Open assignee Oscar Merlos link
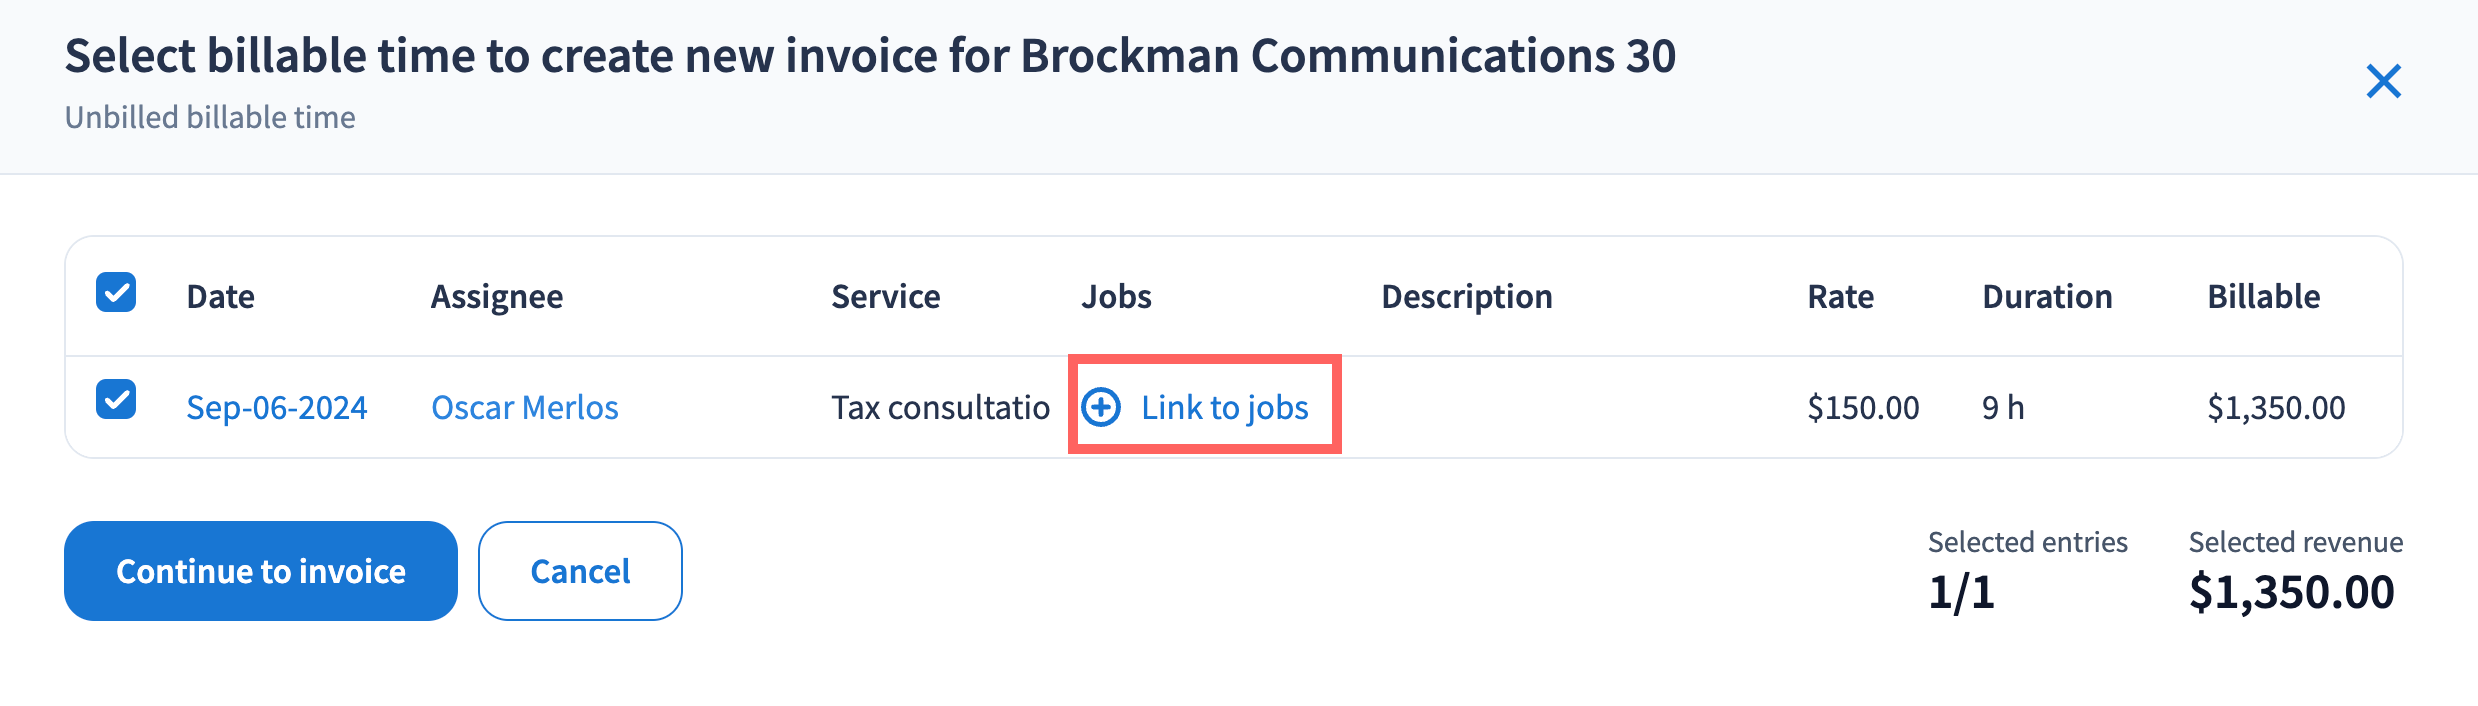The width and height of the screenshot is (2478, 706). pos(524,408)
